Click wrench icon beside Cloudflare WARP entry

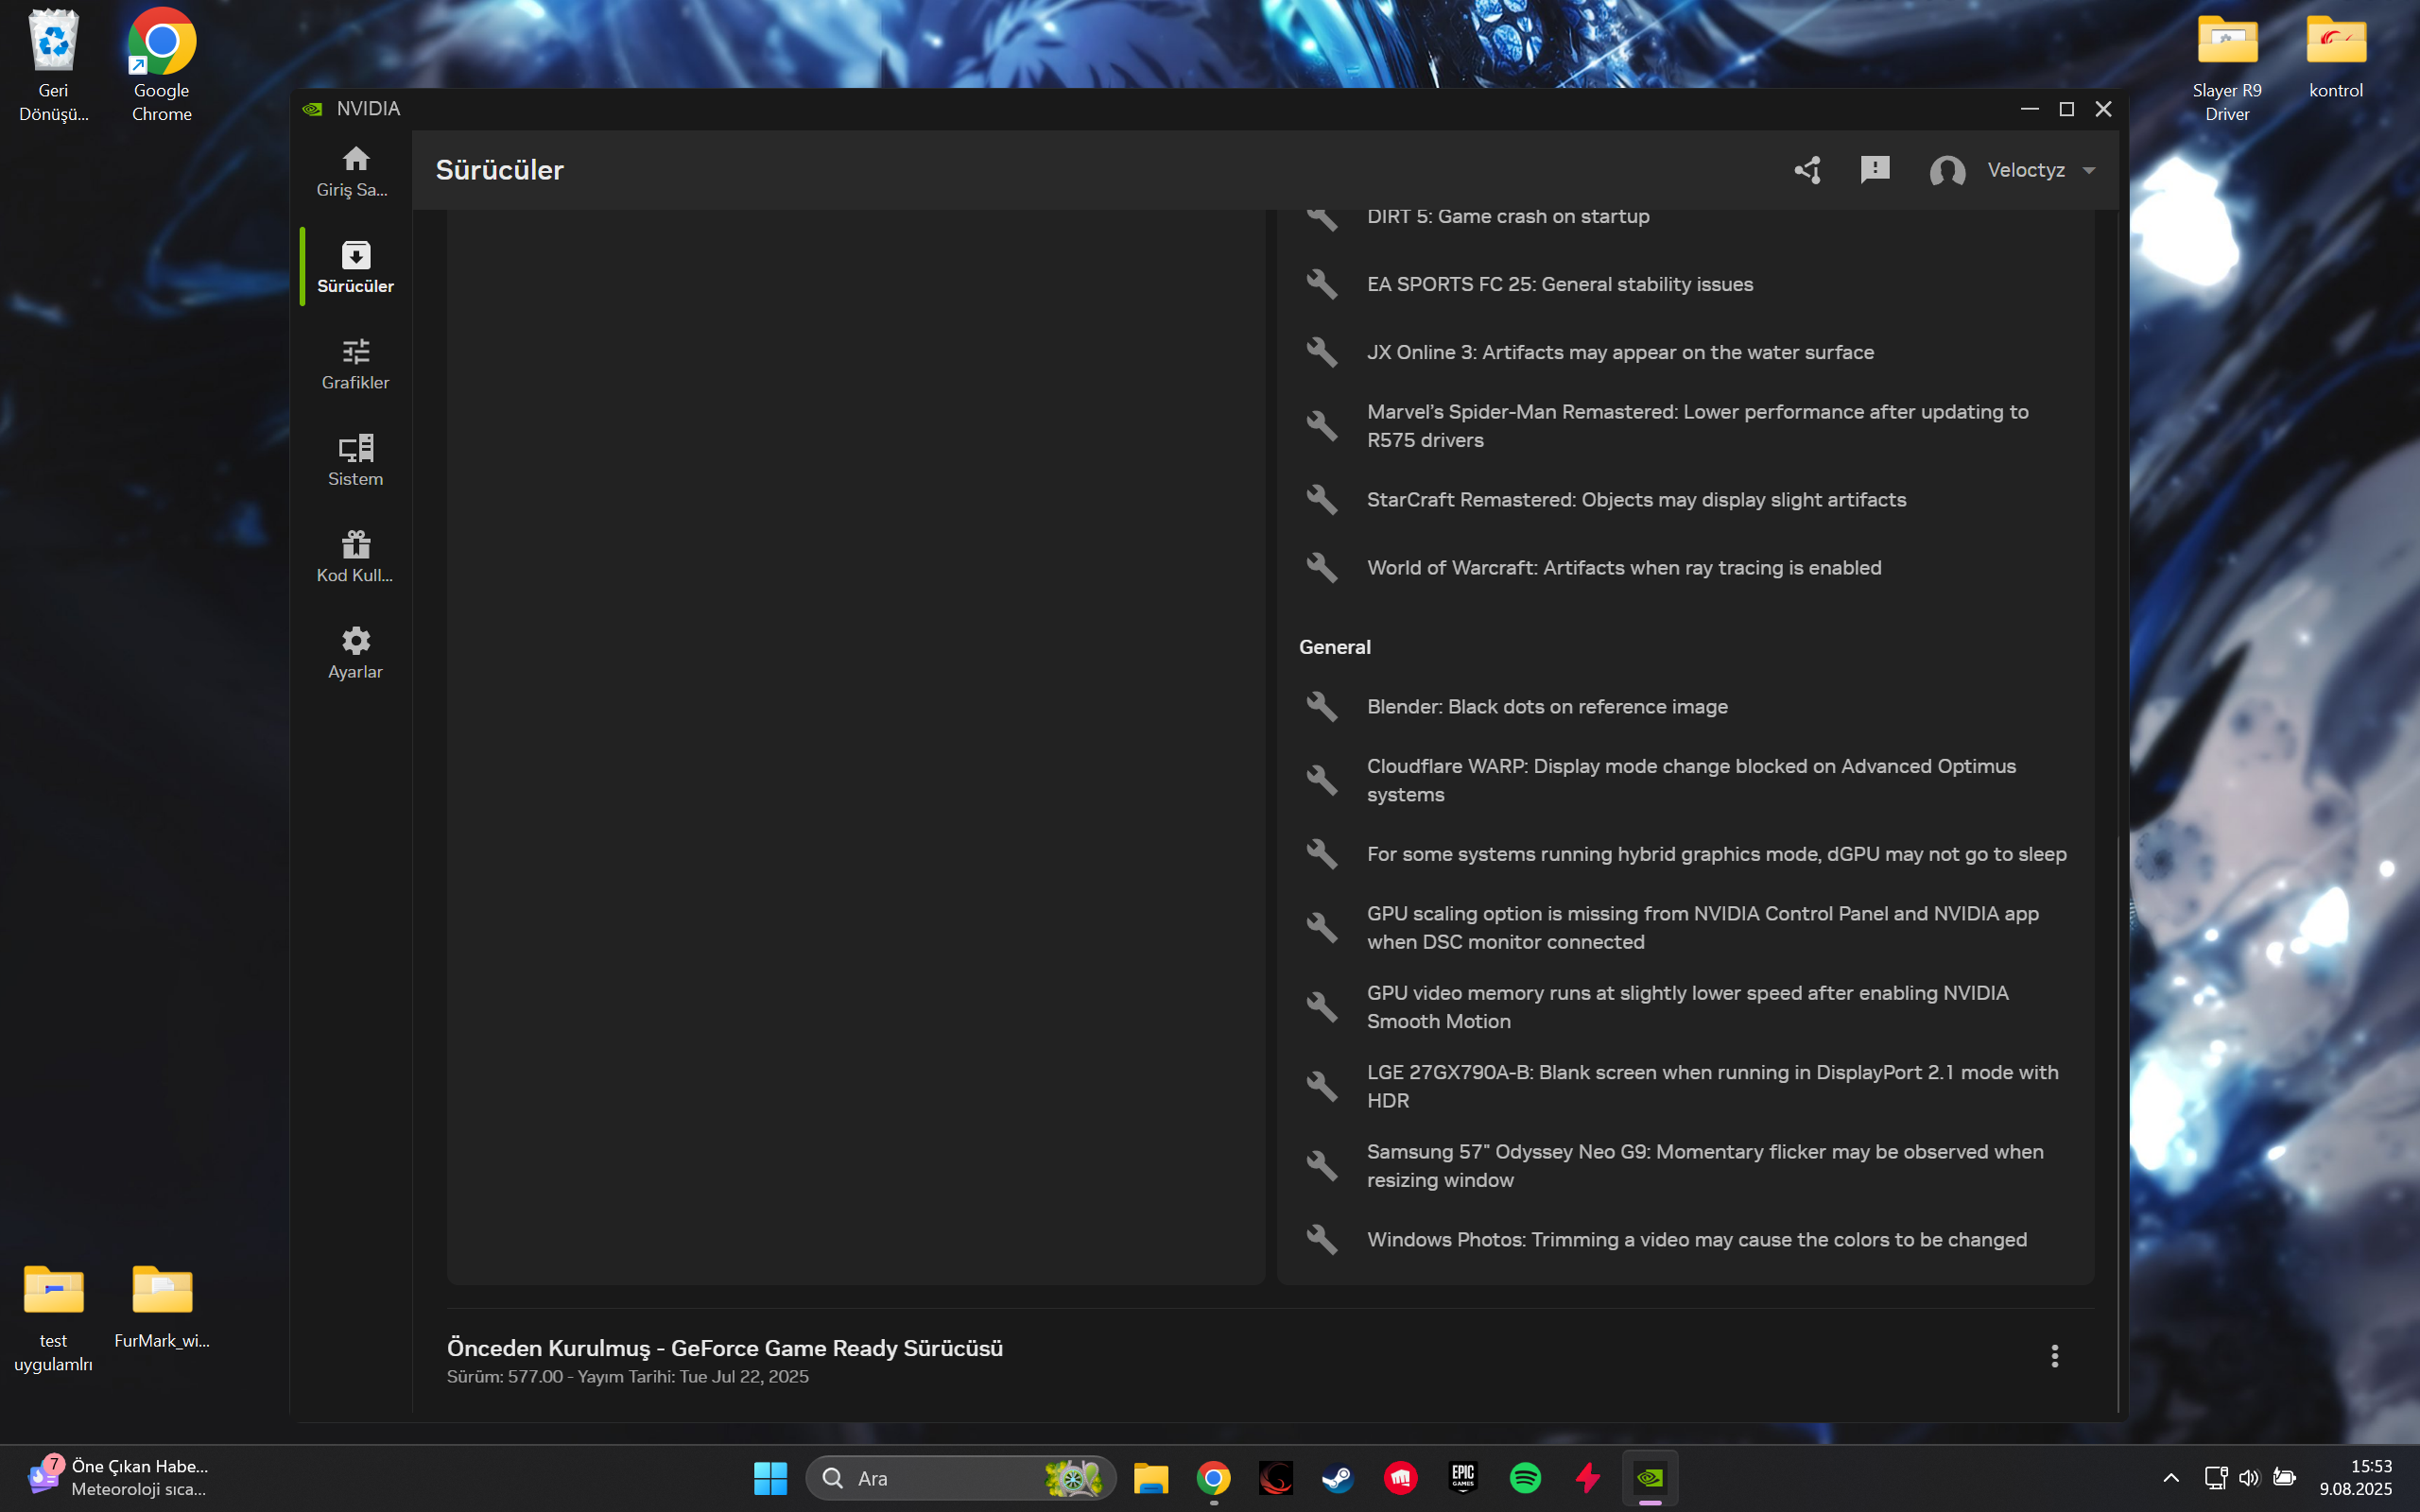1322,780
